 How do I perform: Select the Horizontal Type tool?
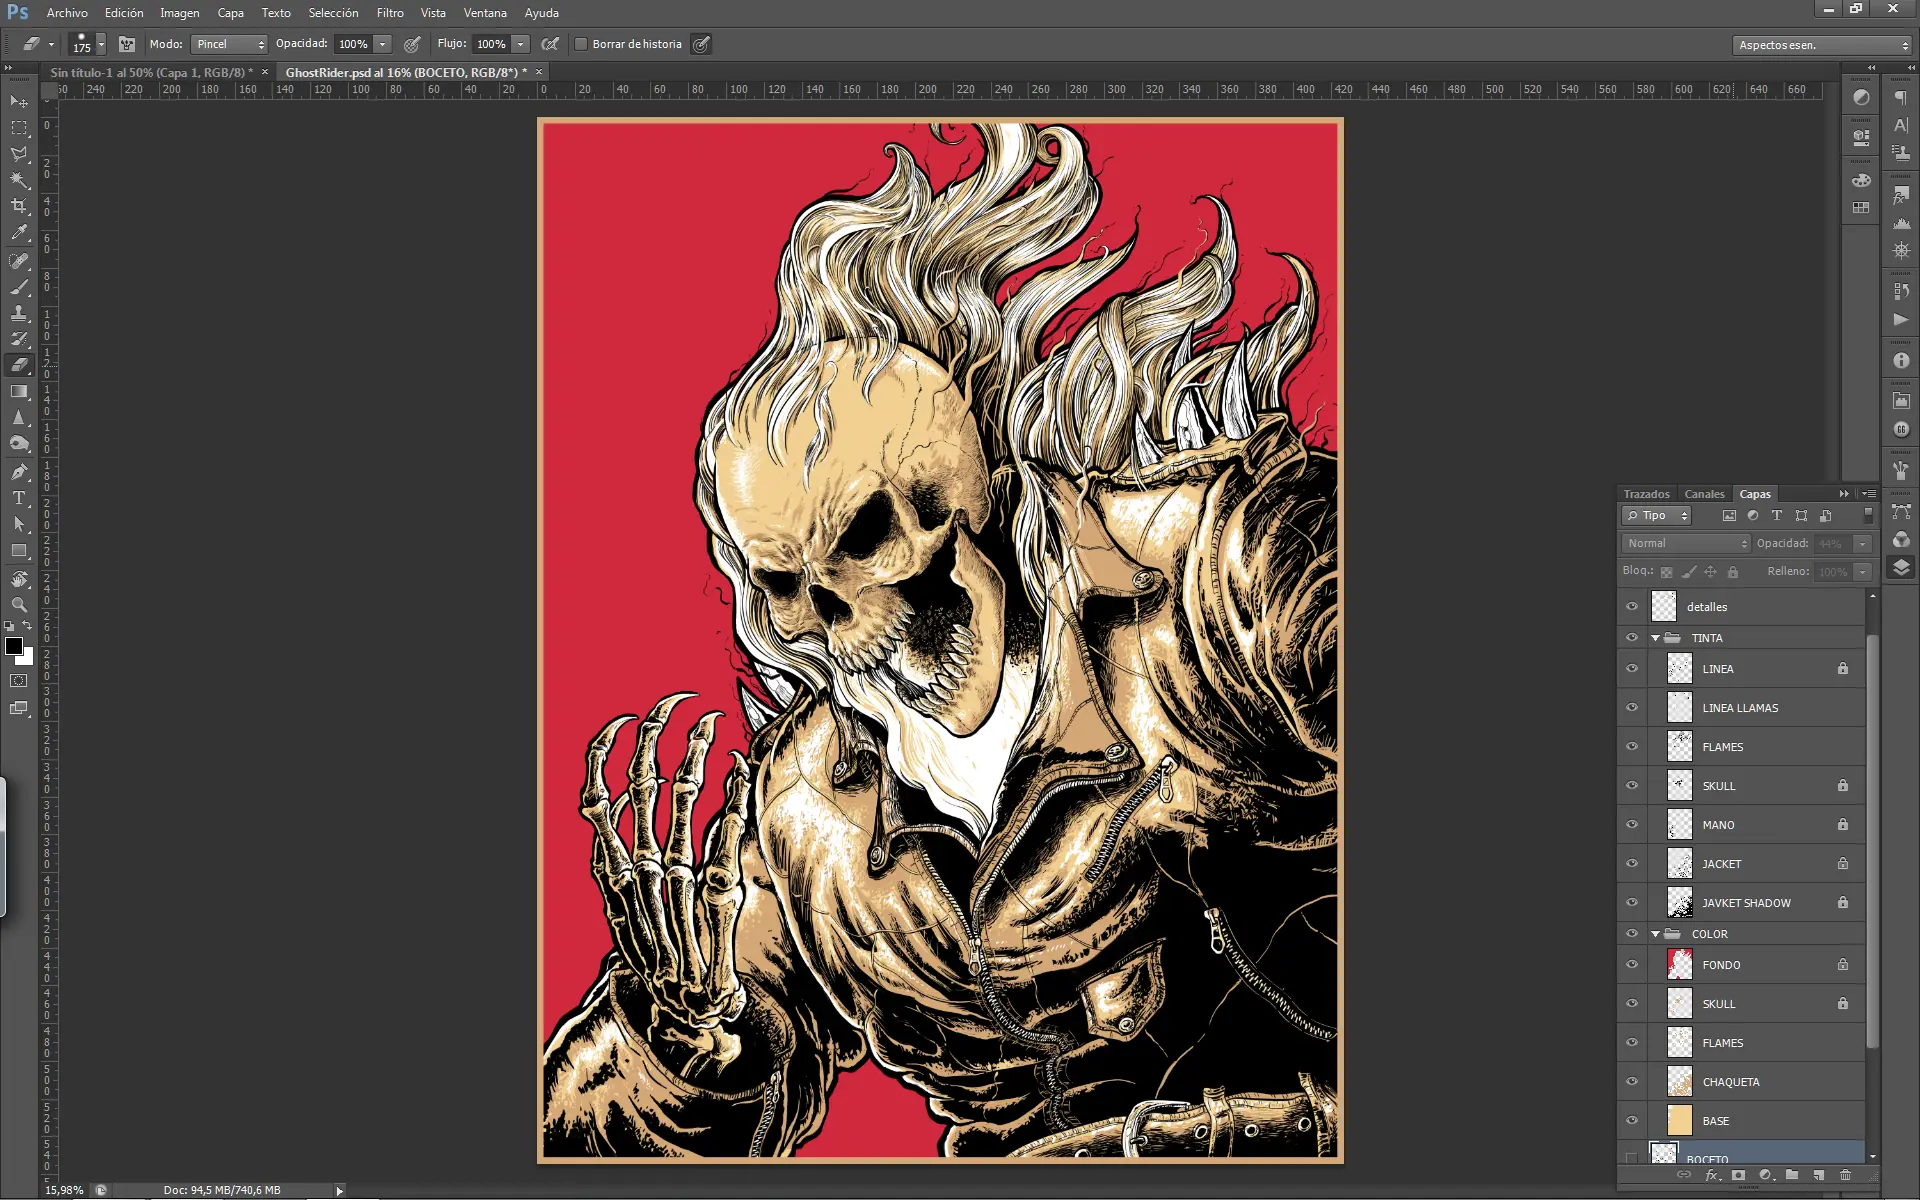[19, 498]
